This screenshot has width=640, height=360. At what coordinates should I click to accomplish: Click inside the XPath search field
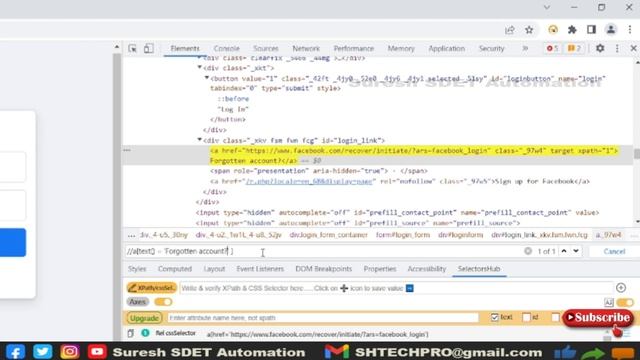pyautogui.click(x=322, y=251)
